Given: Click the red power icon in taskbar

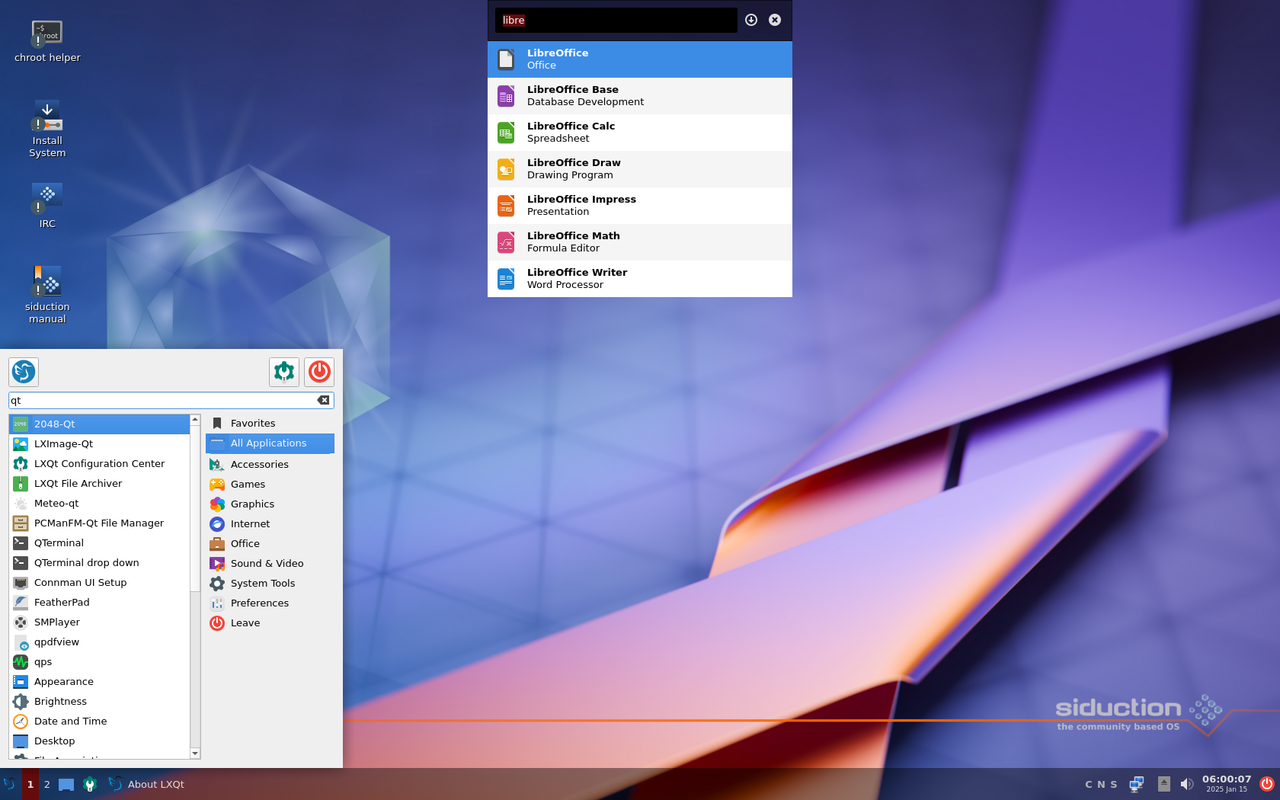Looking at the screenshot, I should [1267, 784].
